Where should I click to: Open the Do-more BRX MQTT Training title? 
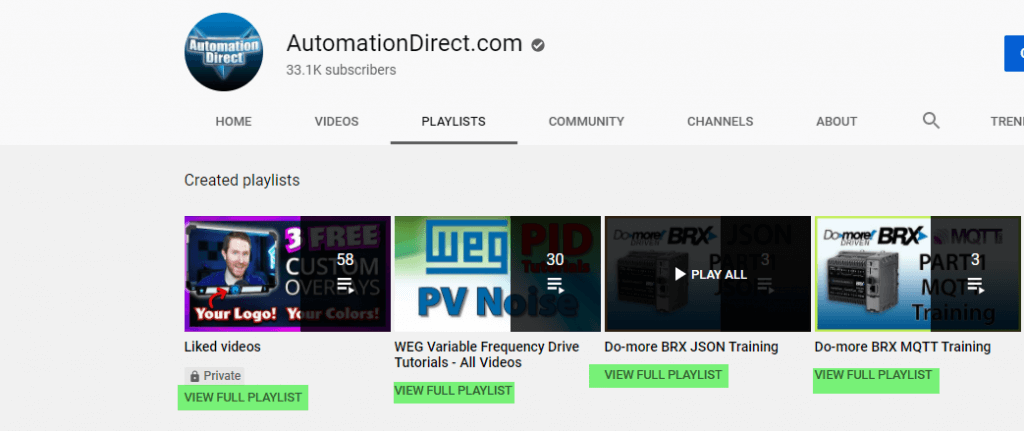[x=902, y=347]
